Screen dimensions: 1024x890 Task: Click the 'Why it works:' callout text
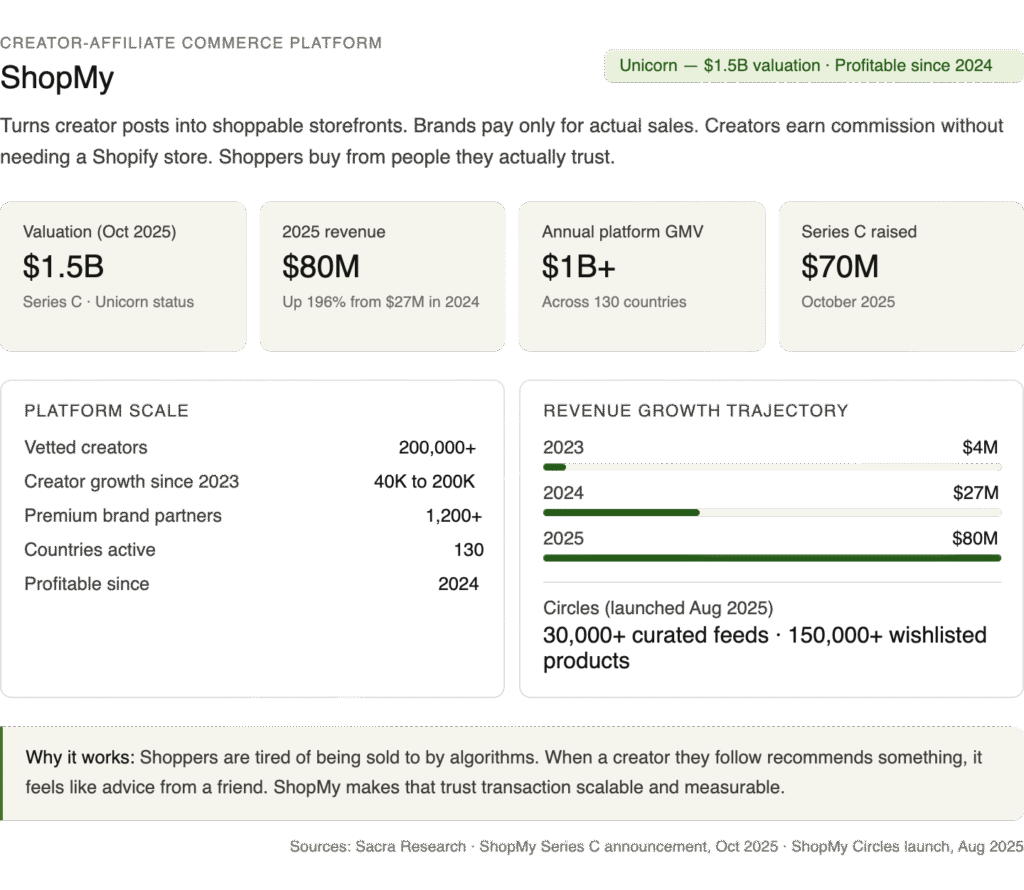504,772
